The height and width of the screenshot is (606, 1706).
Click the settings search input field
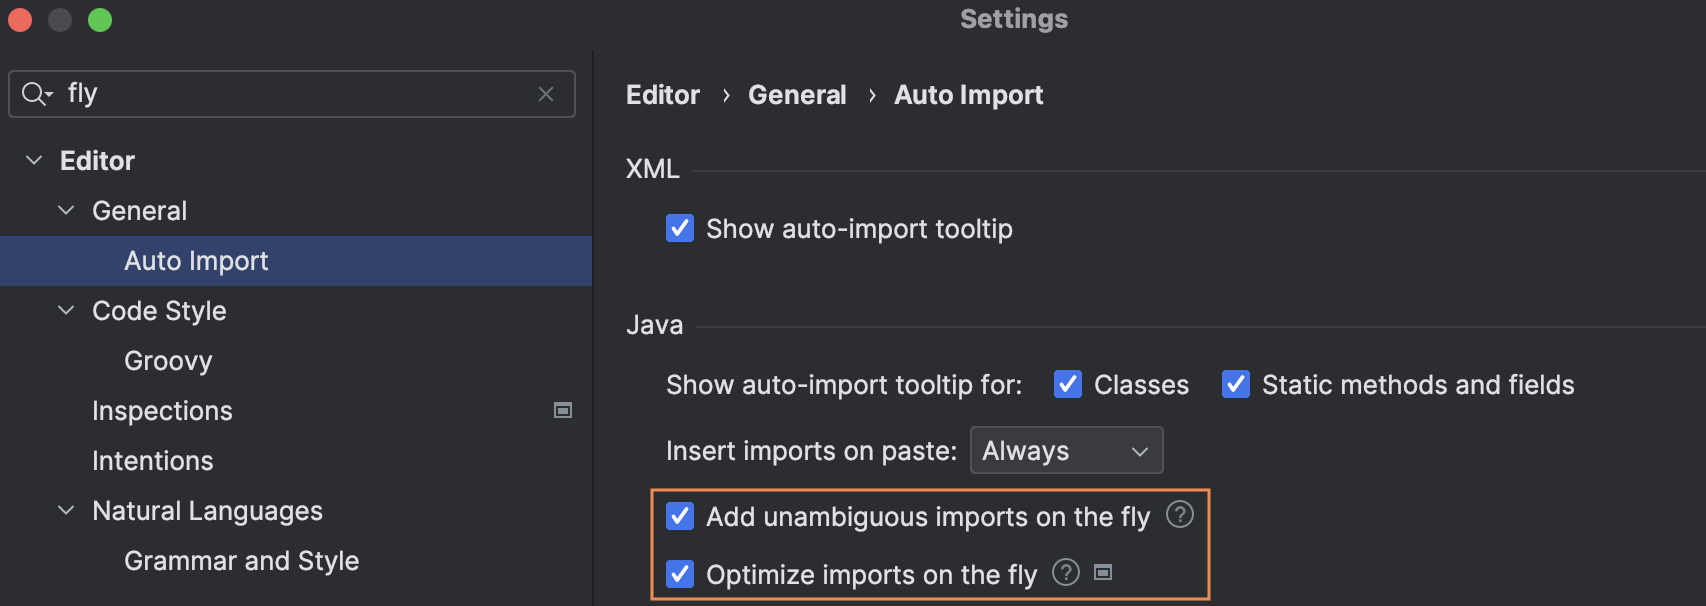pos(300,94)
